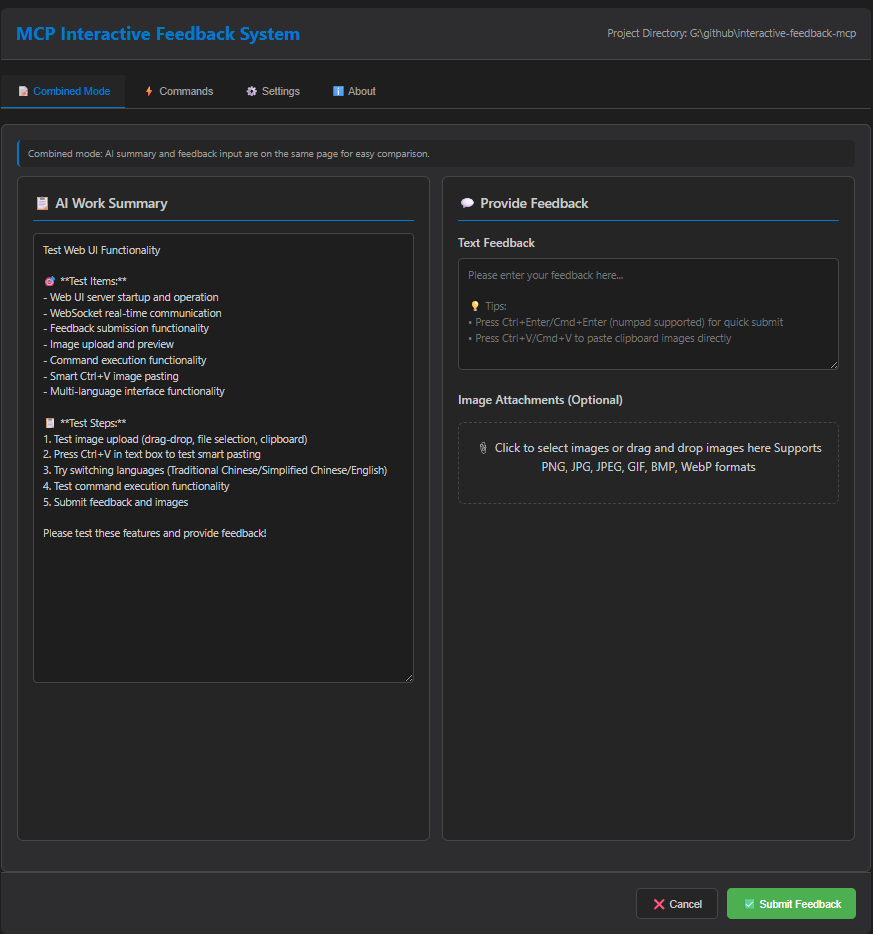The width and height of the screenshot is (873, 934).
Task: Switch to the Commands tab
Action: coord(179,91)
